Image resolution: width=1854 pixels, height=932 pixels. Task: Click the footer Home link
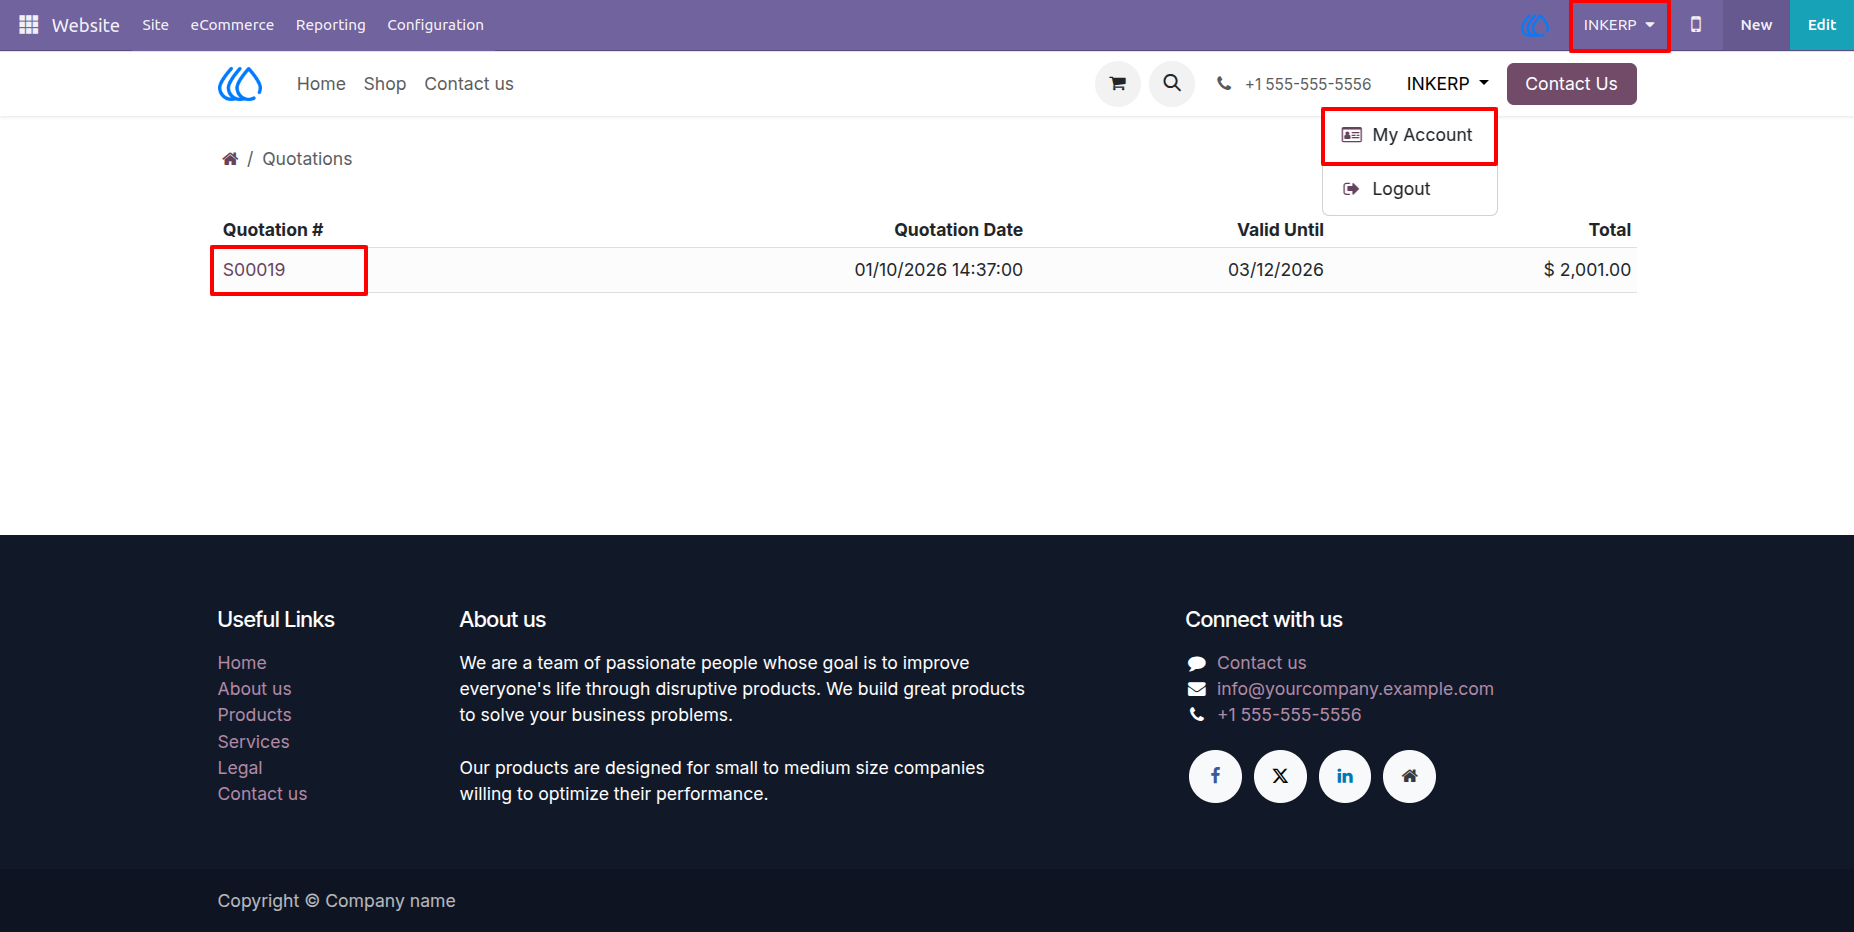click(x=242, y=663)
